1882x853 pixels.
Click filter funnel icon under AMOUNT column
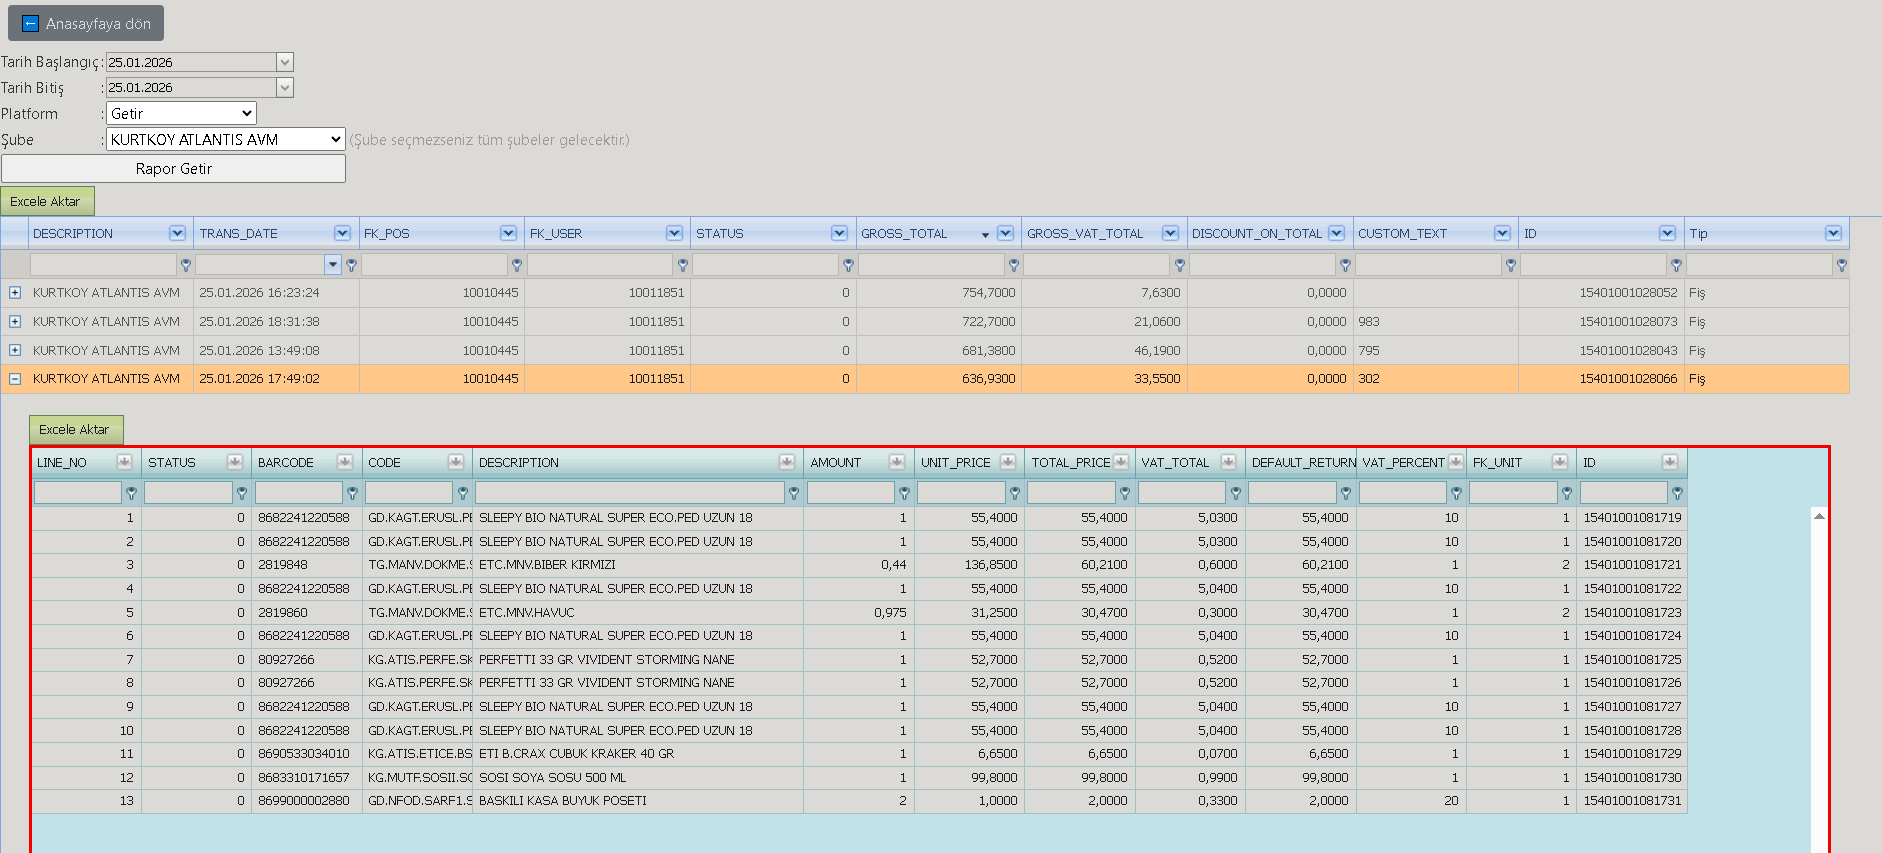coord(904,493)
